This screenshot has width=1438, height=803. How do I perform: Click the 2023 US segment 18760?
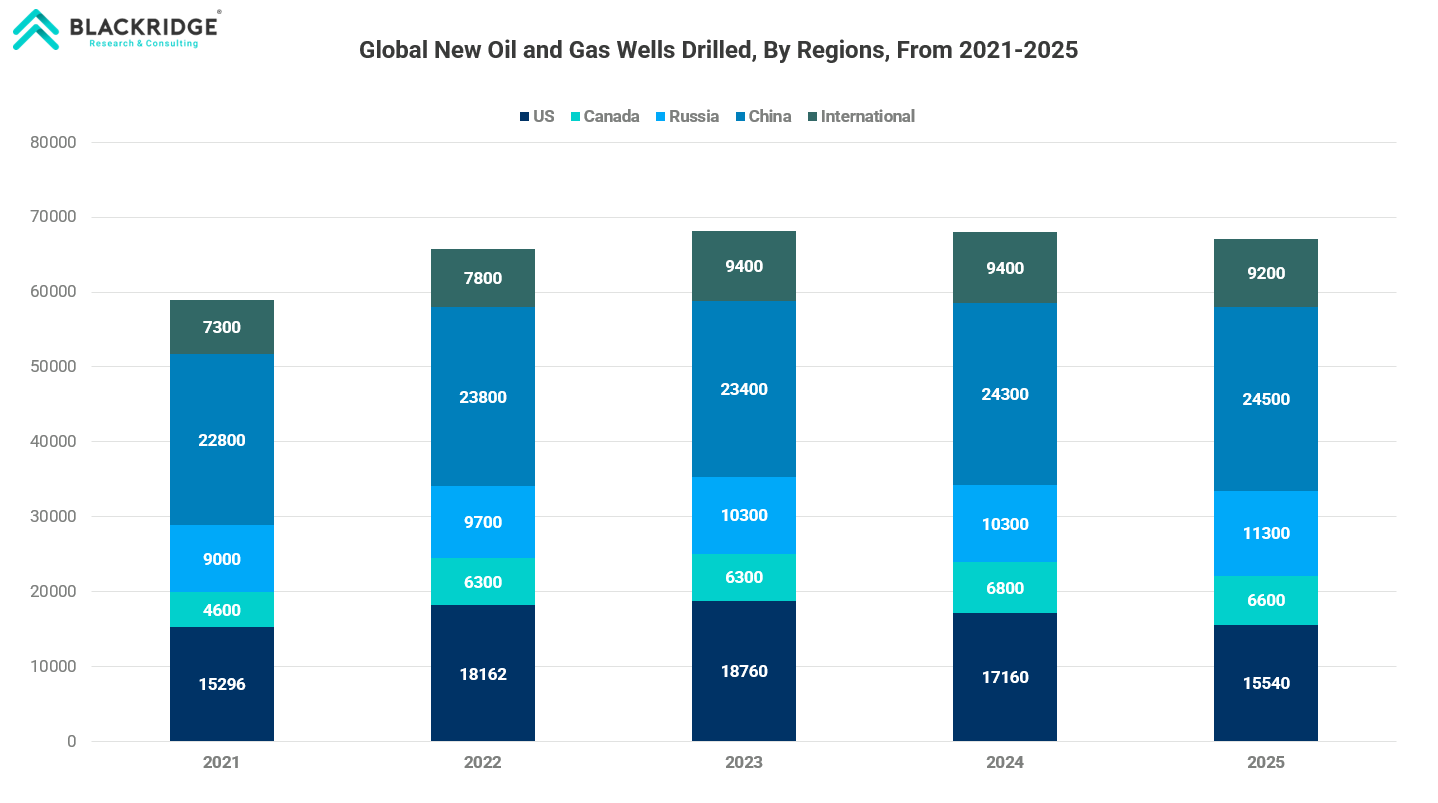(744, 671)
